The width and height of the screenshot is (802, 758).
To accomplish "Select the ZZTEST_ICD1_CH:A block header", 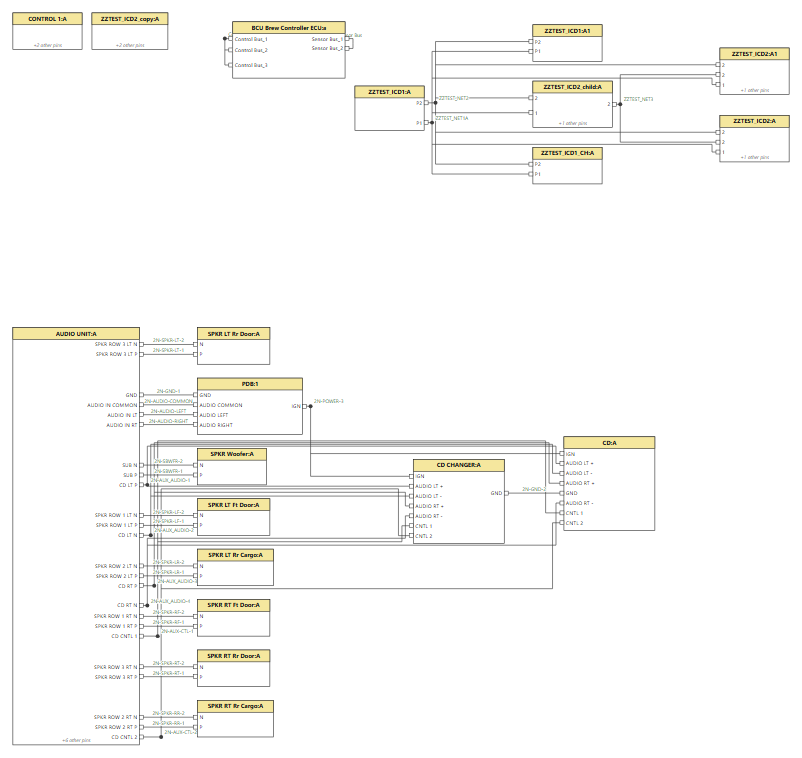I will 567,153.
